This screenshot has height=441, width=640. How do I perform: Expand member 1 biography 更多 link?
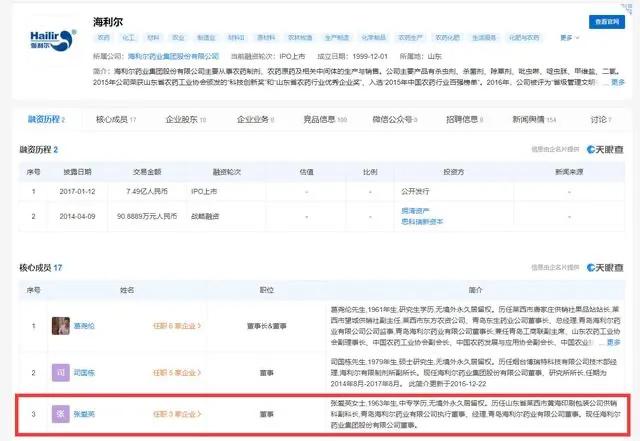click(x=613, y=342)
